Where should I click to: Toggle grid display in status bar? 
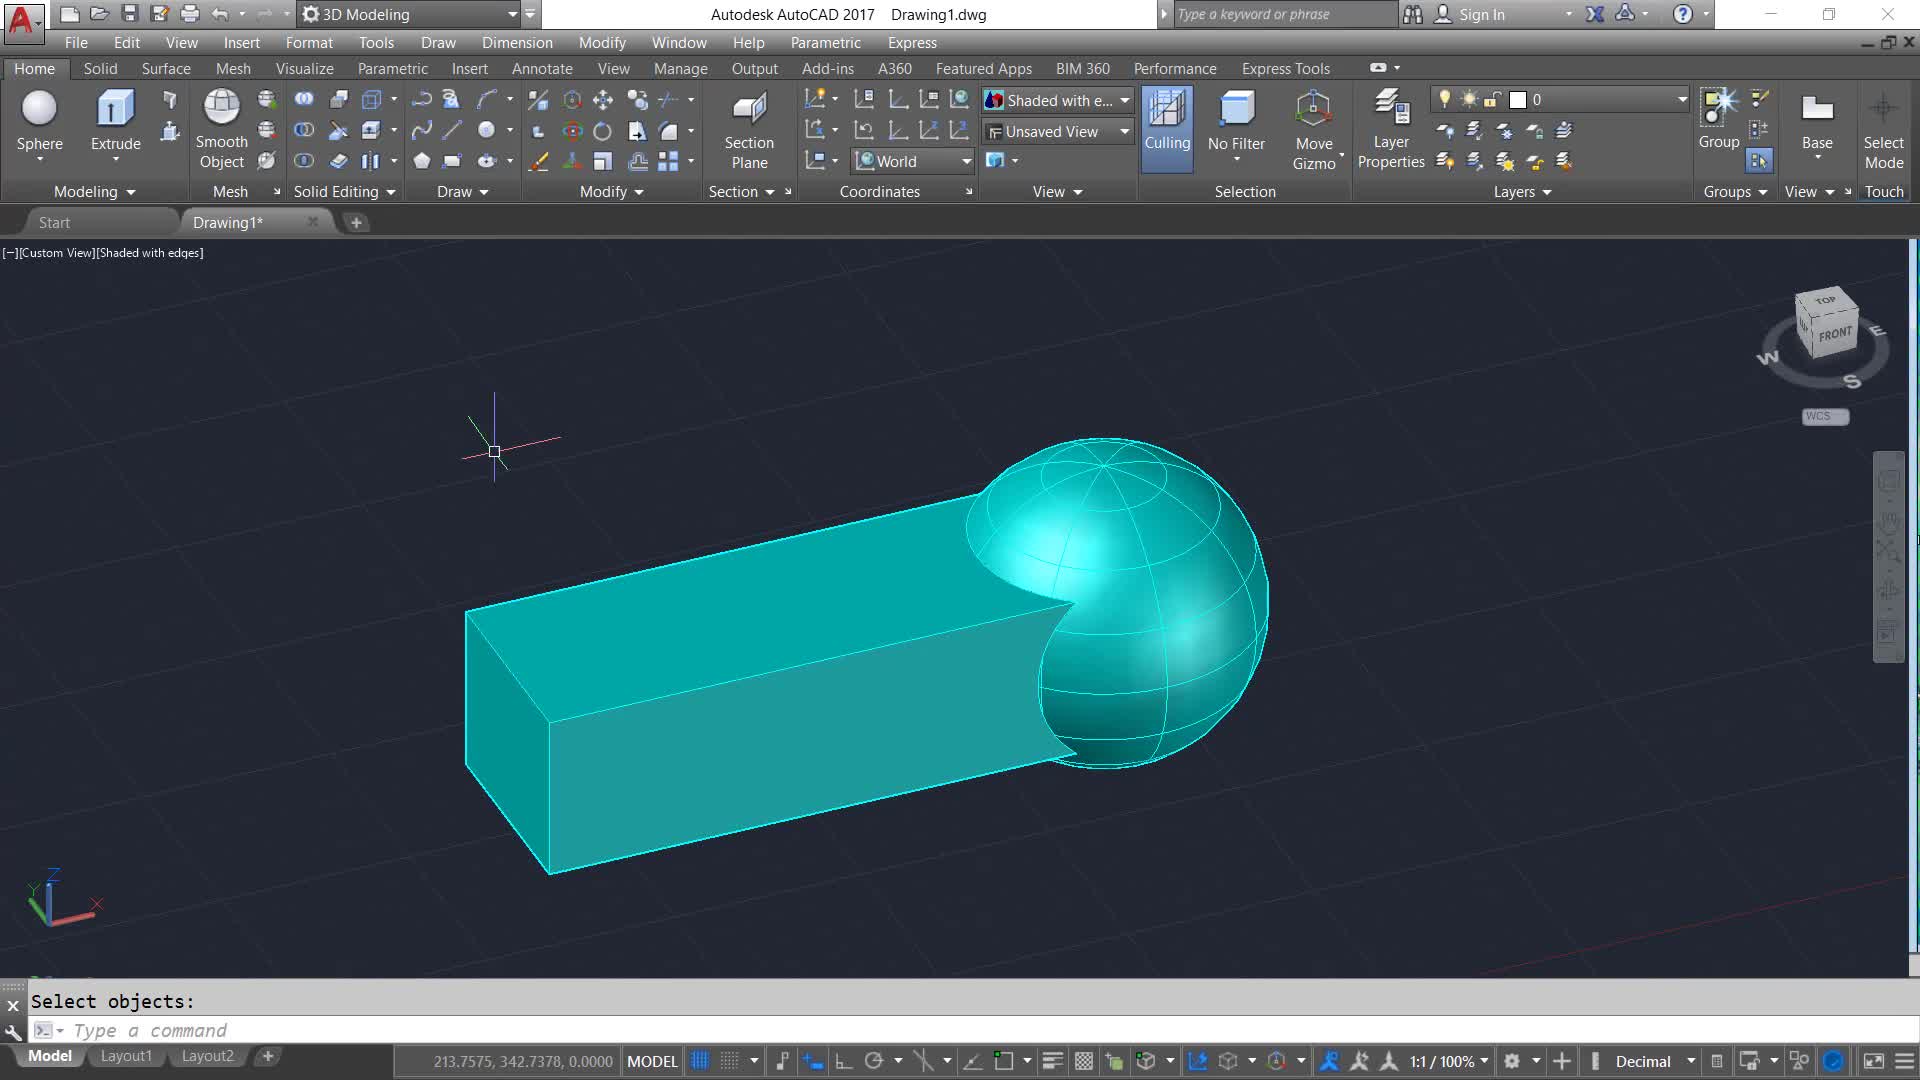[700, 1061]
